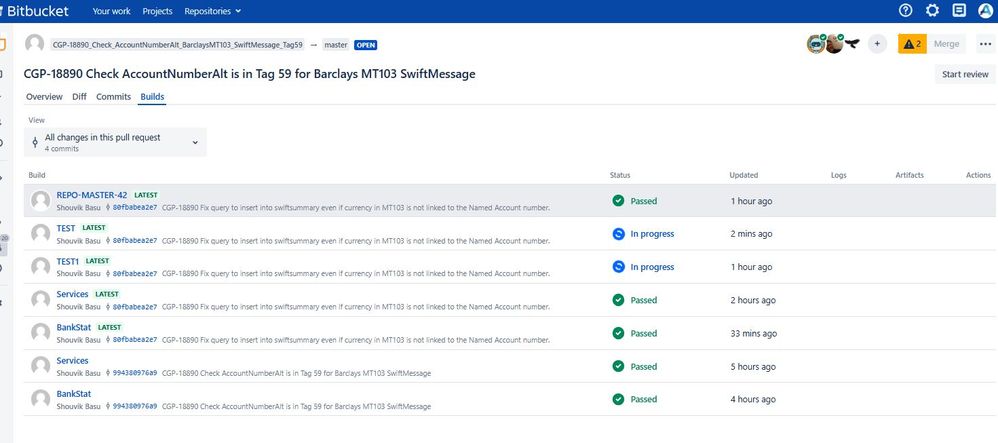Click the Status column header
This screenshot has width=998, height=443.
[x=620, y=175]
